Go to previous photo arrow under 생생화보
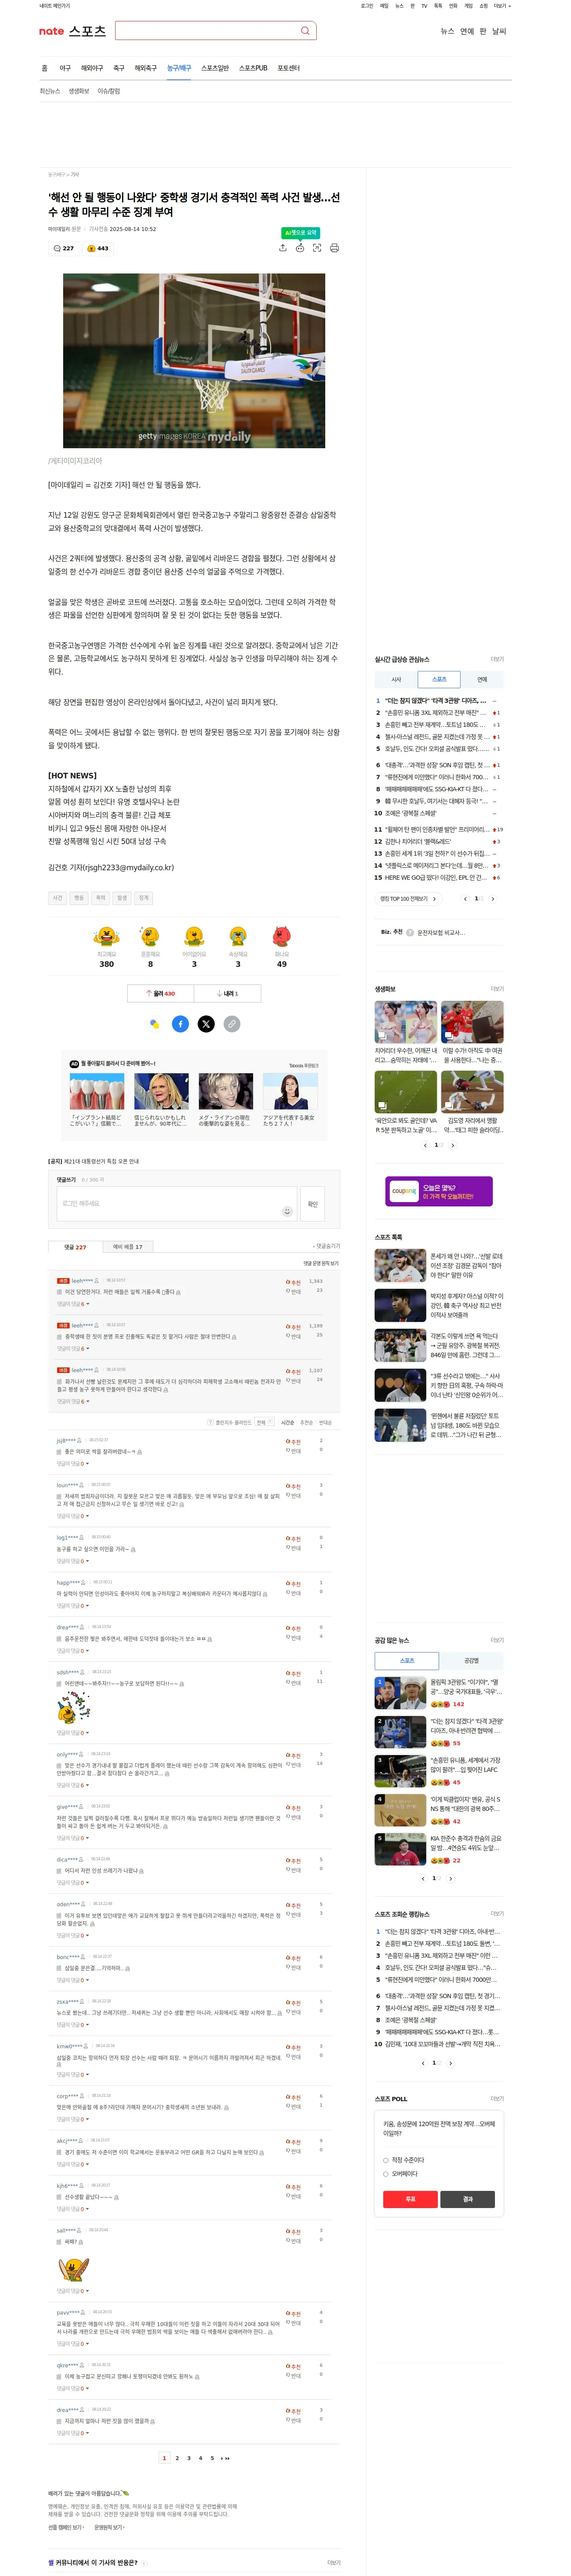Image resolution: width=571 pixels, height=2576 pixels. point(425,1145)
